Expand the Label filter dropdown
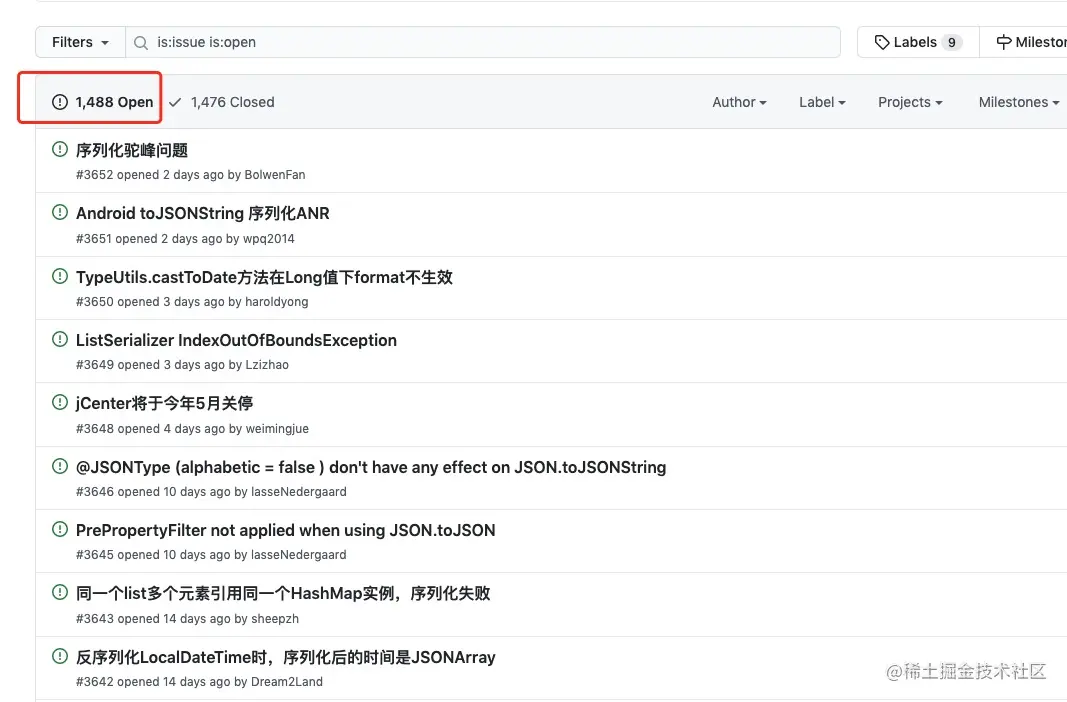 point(822,102)
